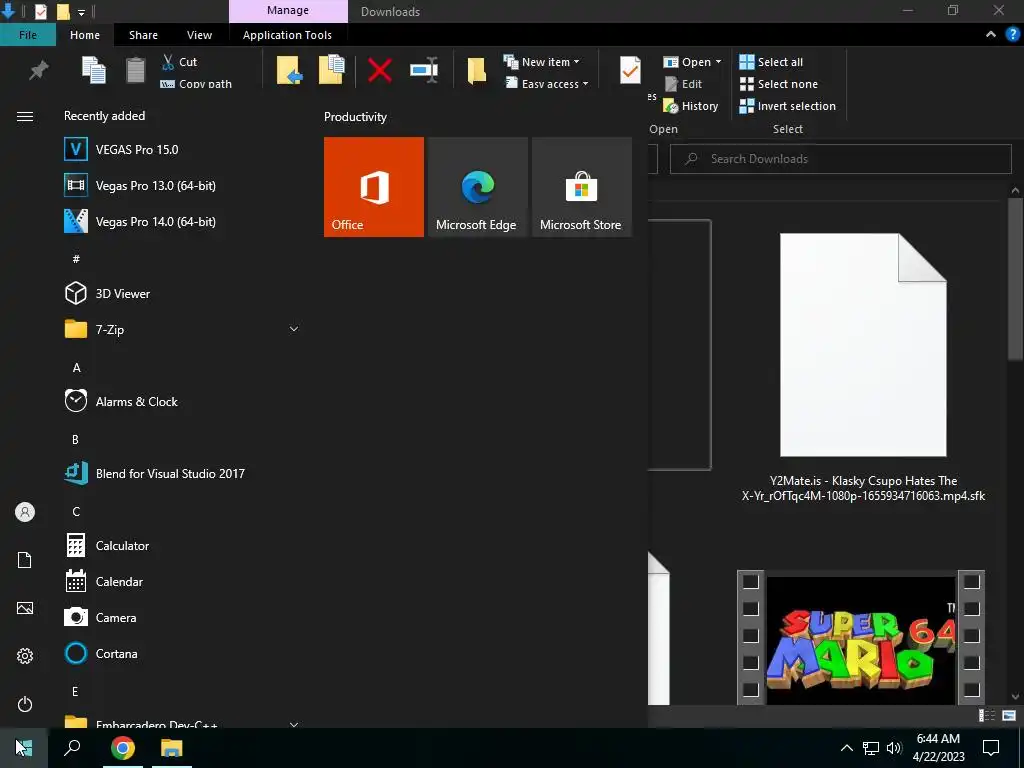Open the Easy access dropdown
The width and height of the screenshot is (1024, 768).
(547, 84)
